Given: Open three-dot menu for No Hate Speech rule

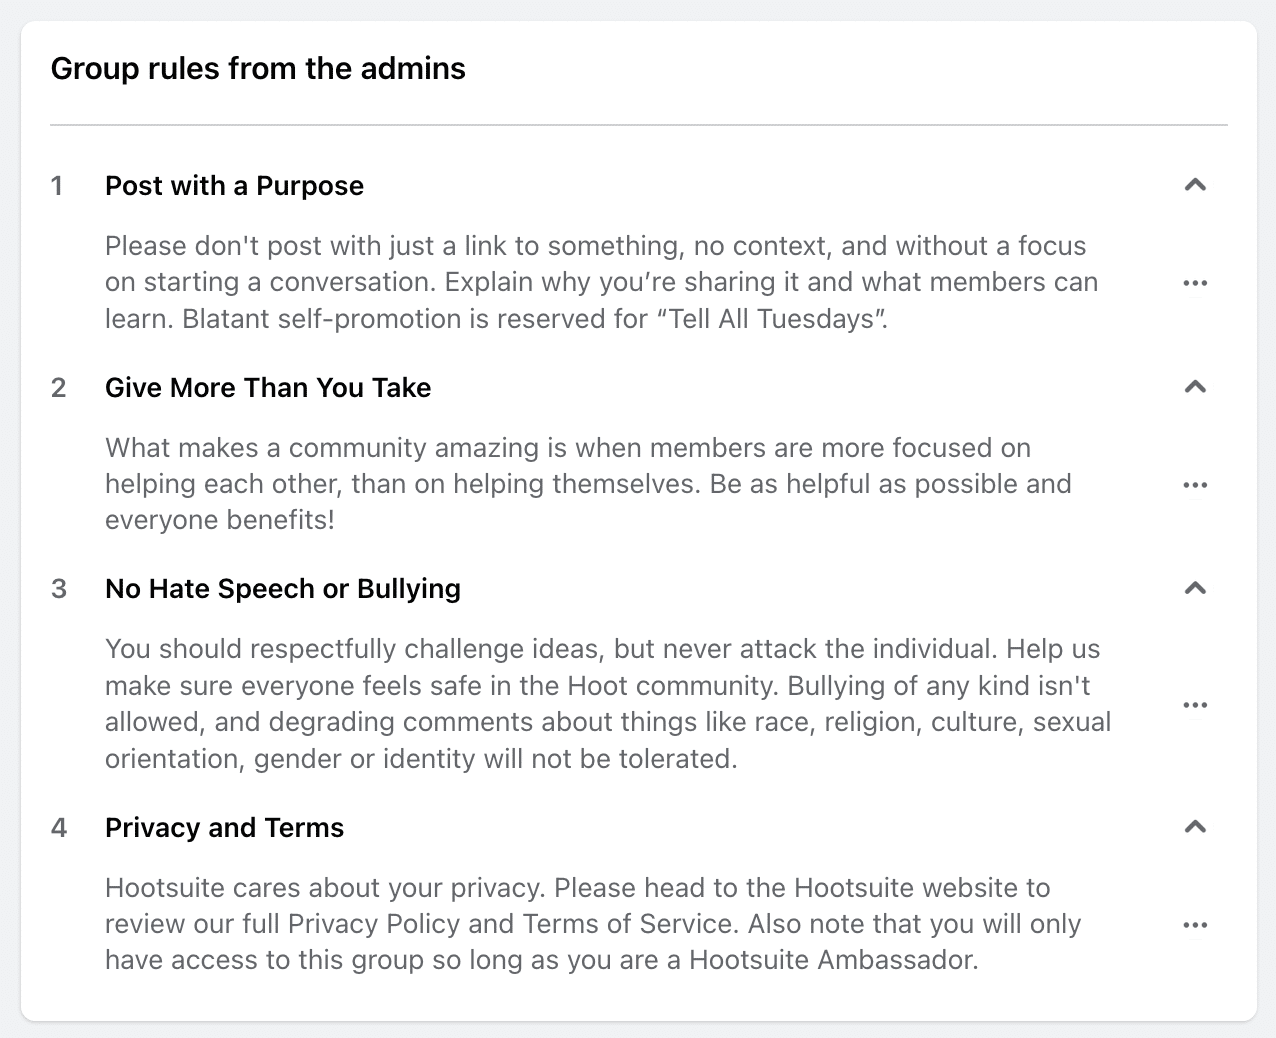Looking at the screenshot, I should pos(1195,705).
